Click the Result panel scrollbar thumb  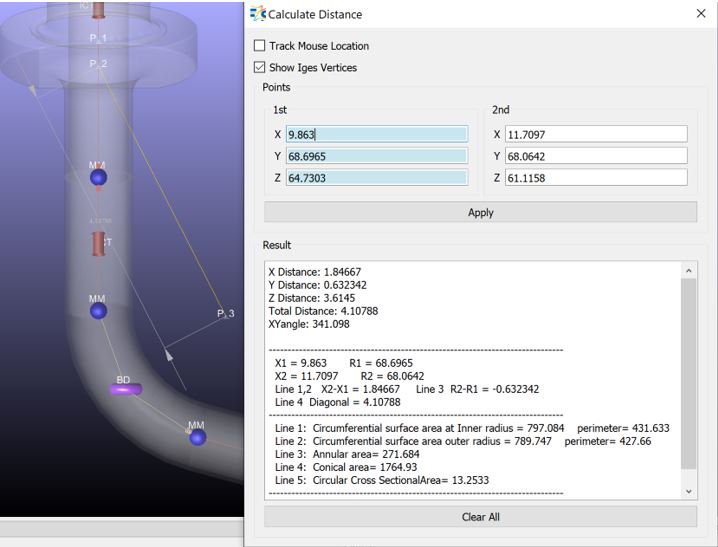[x=688, y=375]
